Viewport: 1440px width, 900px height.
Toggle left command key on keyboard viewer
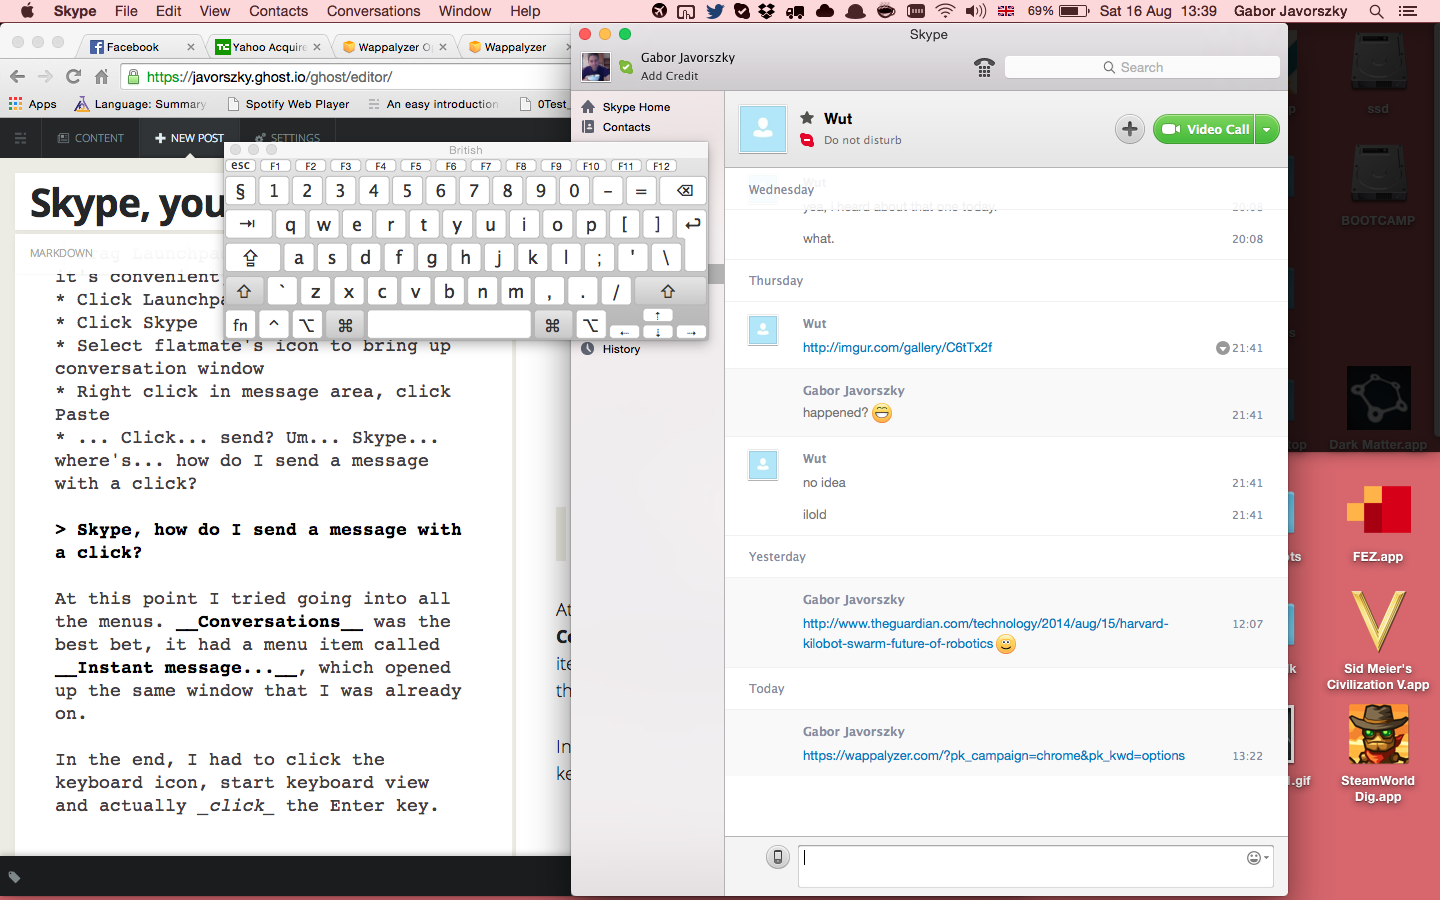click(x=345, y=325)
